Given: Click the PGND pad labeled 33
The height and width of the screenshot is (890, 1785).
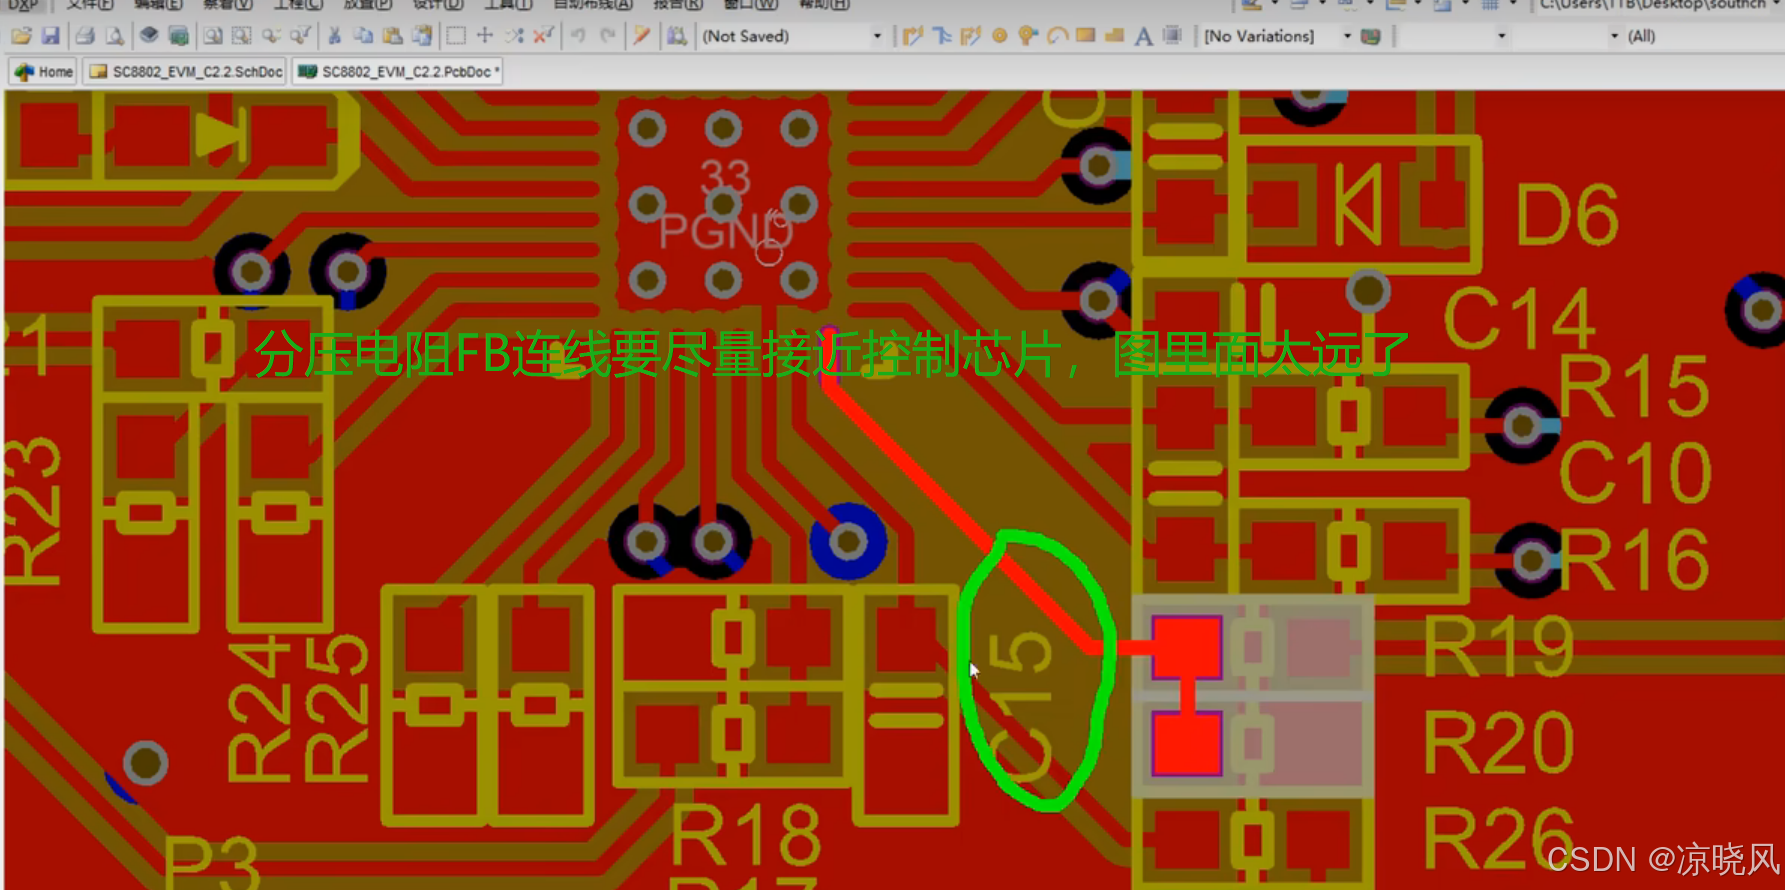Looking at the screenshot, I should pos(723,204).
